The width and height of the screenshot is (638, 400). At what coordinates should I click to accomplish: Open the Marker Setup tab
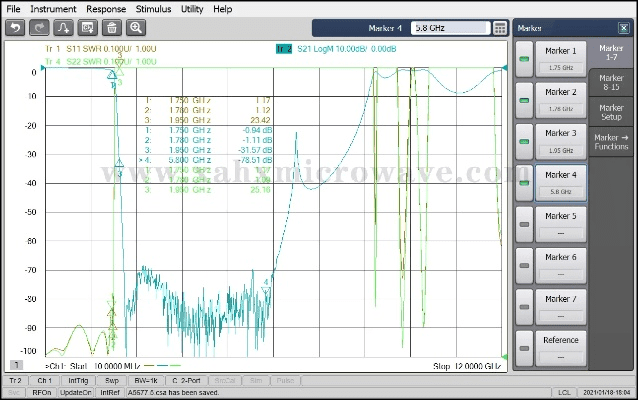(x=610, y=112)
